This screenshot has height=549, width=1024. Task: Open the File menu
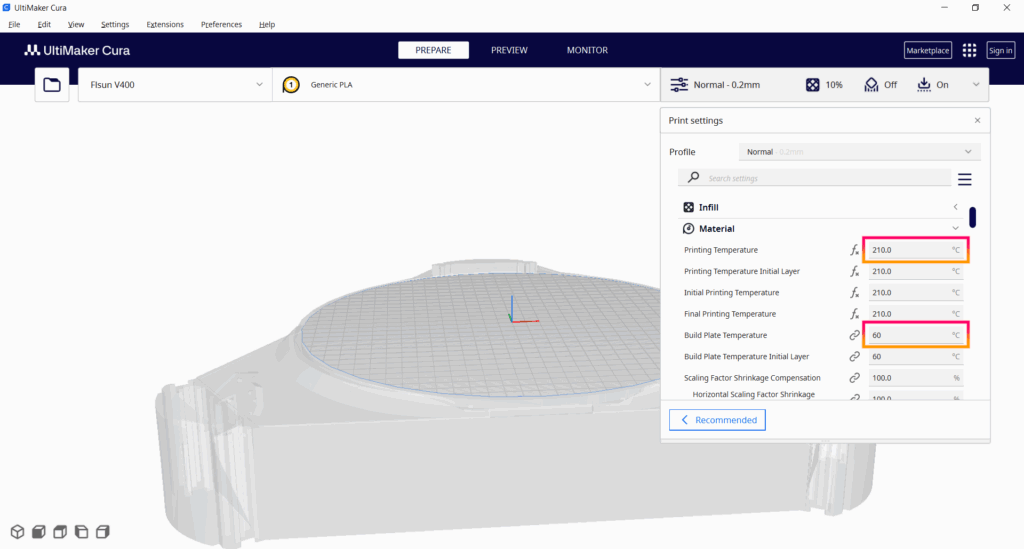coord(14,24)
